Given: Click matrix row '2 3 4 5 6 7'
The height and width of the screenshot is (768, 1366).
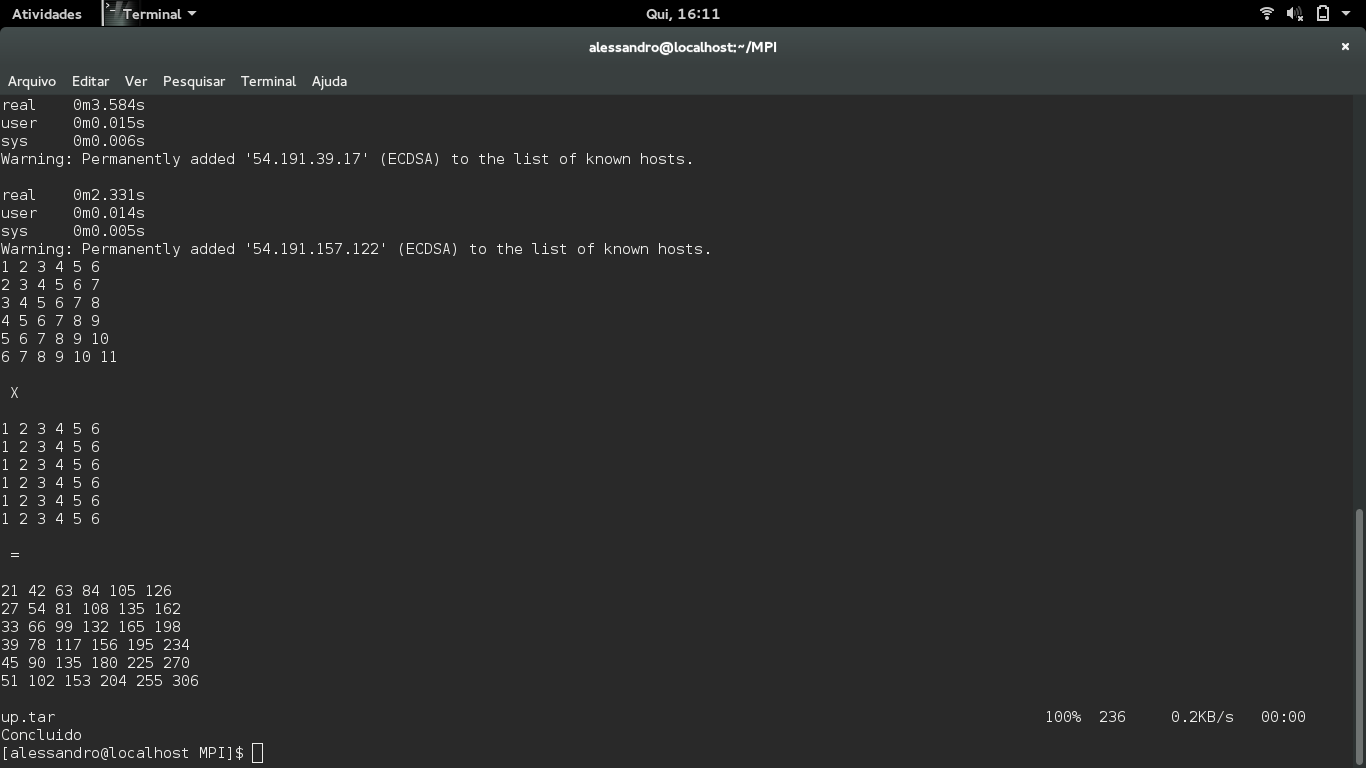Looking at the screenshot, I should tap(50, 285).
